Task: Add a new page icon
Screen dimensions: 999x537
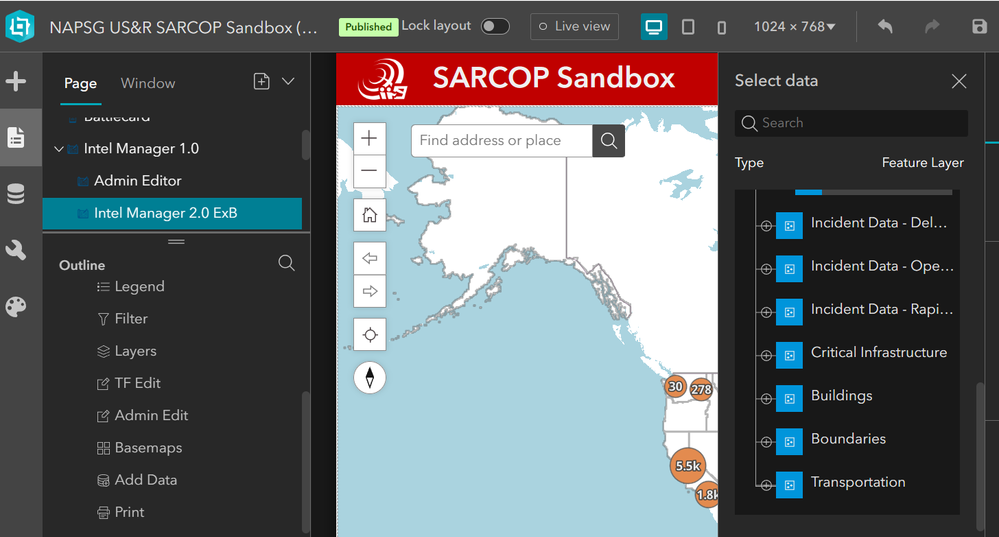Action: [x=261, y=82]
